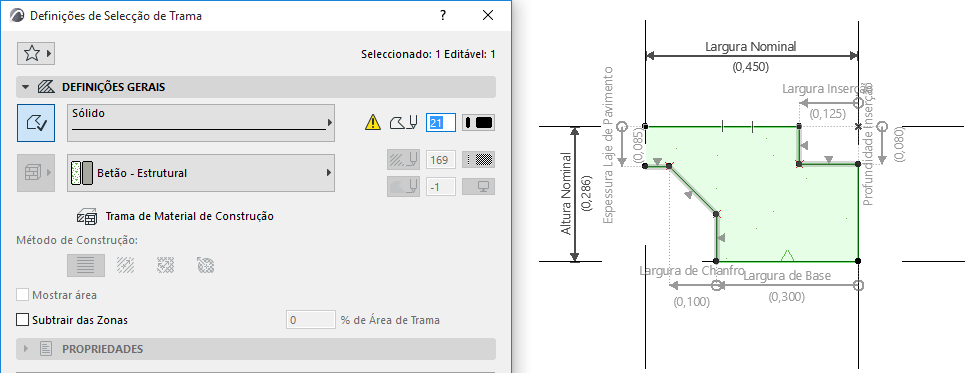Click the help question mark button
The width and height of the screenshot is (978, 373).
443,16
